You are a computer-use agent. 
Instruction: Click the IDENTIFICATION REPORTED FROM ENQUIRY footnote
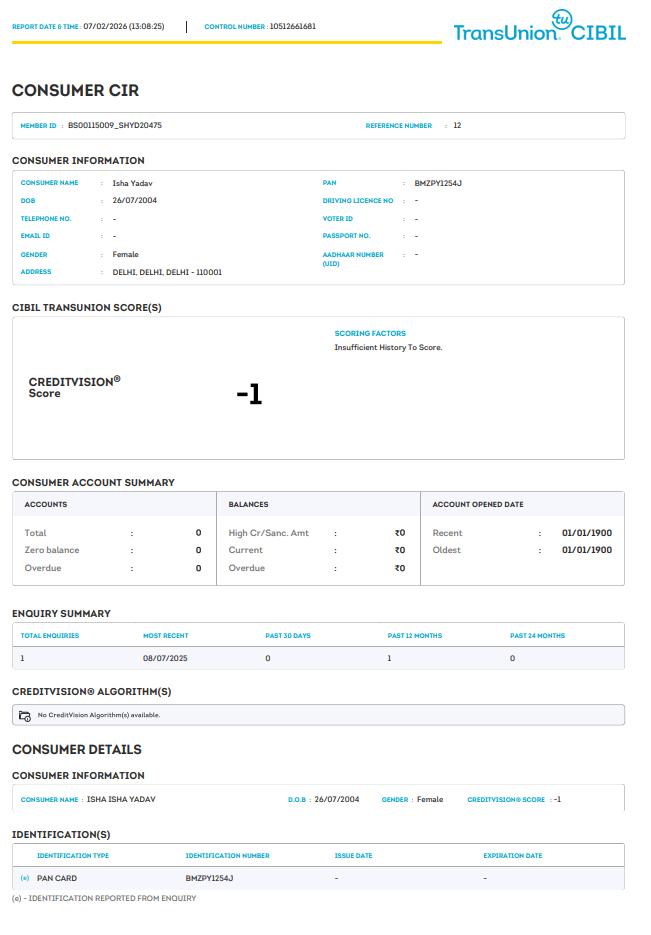(104, 899)
